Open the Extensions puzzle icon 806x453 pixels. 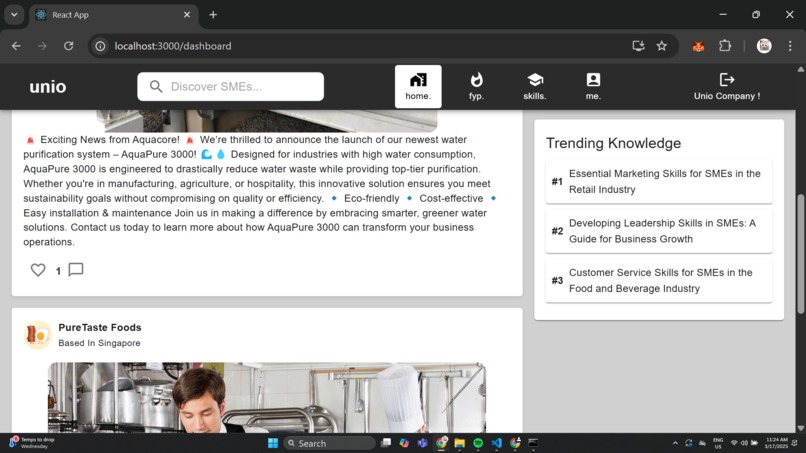(x=725, y=46)
